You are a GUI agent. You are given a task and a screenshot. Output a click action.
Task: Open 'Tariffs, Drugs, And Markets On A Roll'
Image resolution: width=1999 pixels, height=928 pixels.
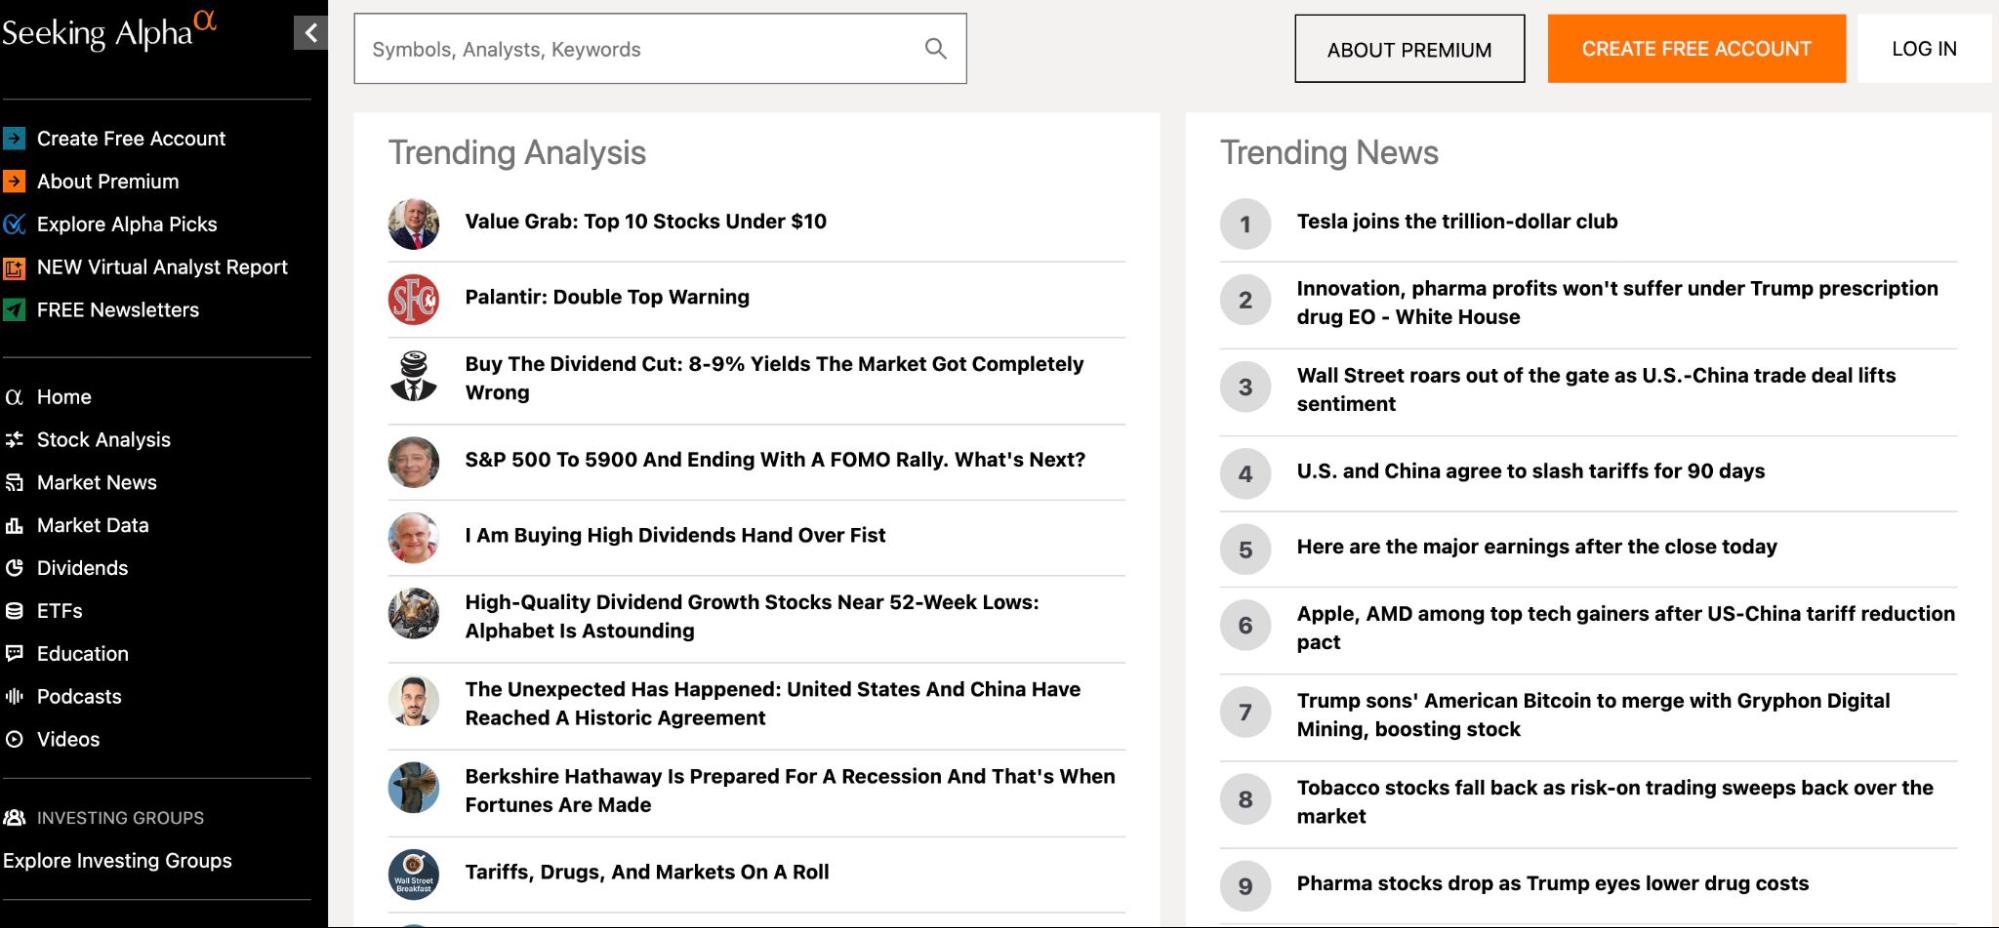(647, 872)
